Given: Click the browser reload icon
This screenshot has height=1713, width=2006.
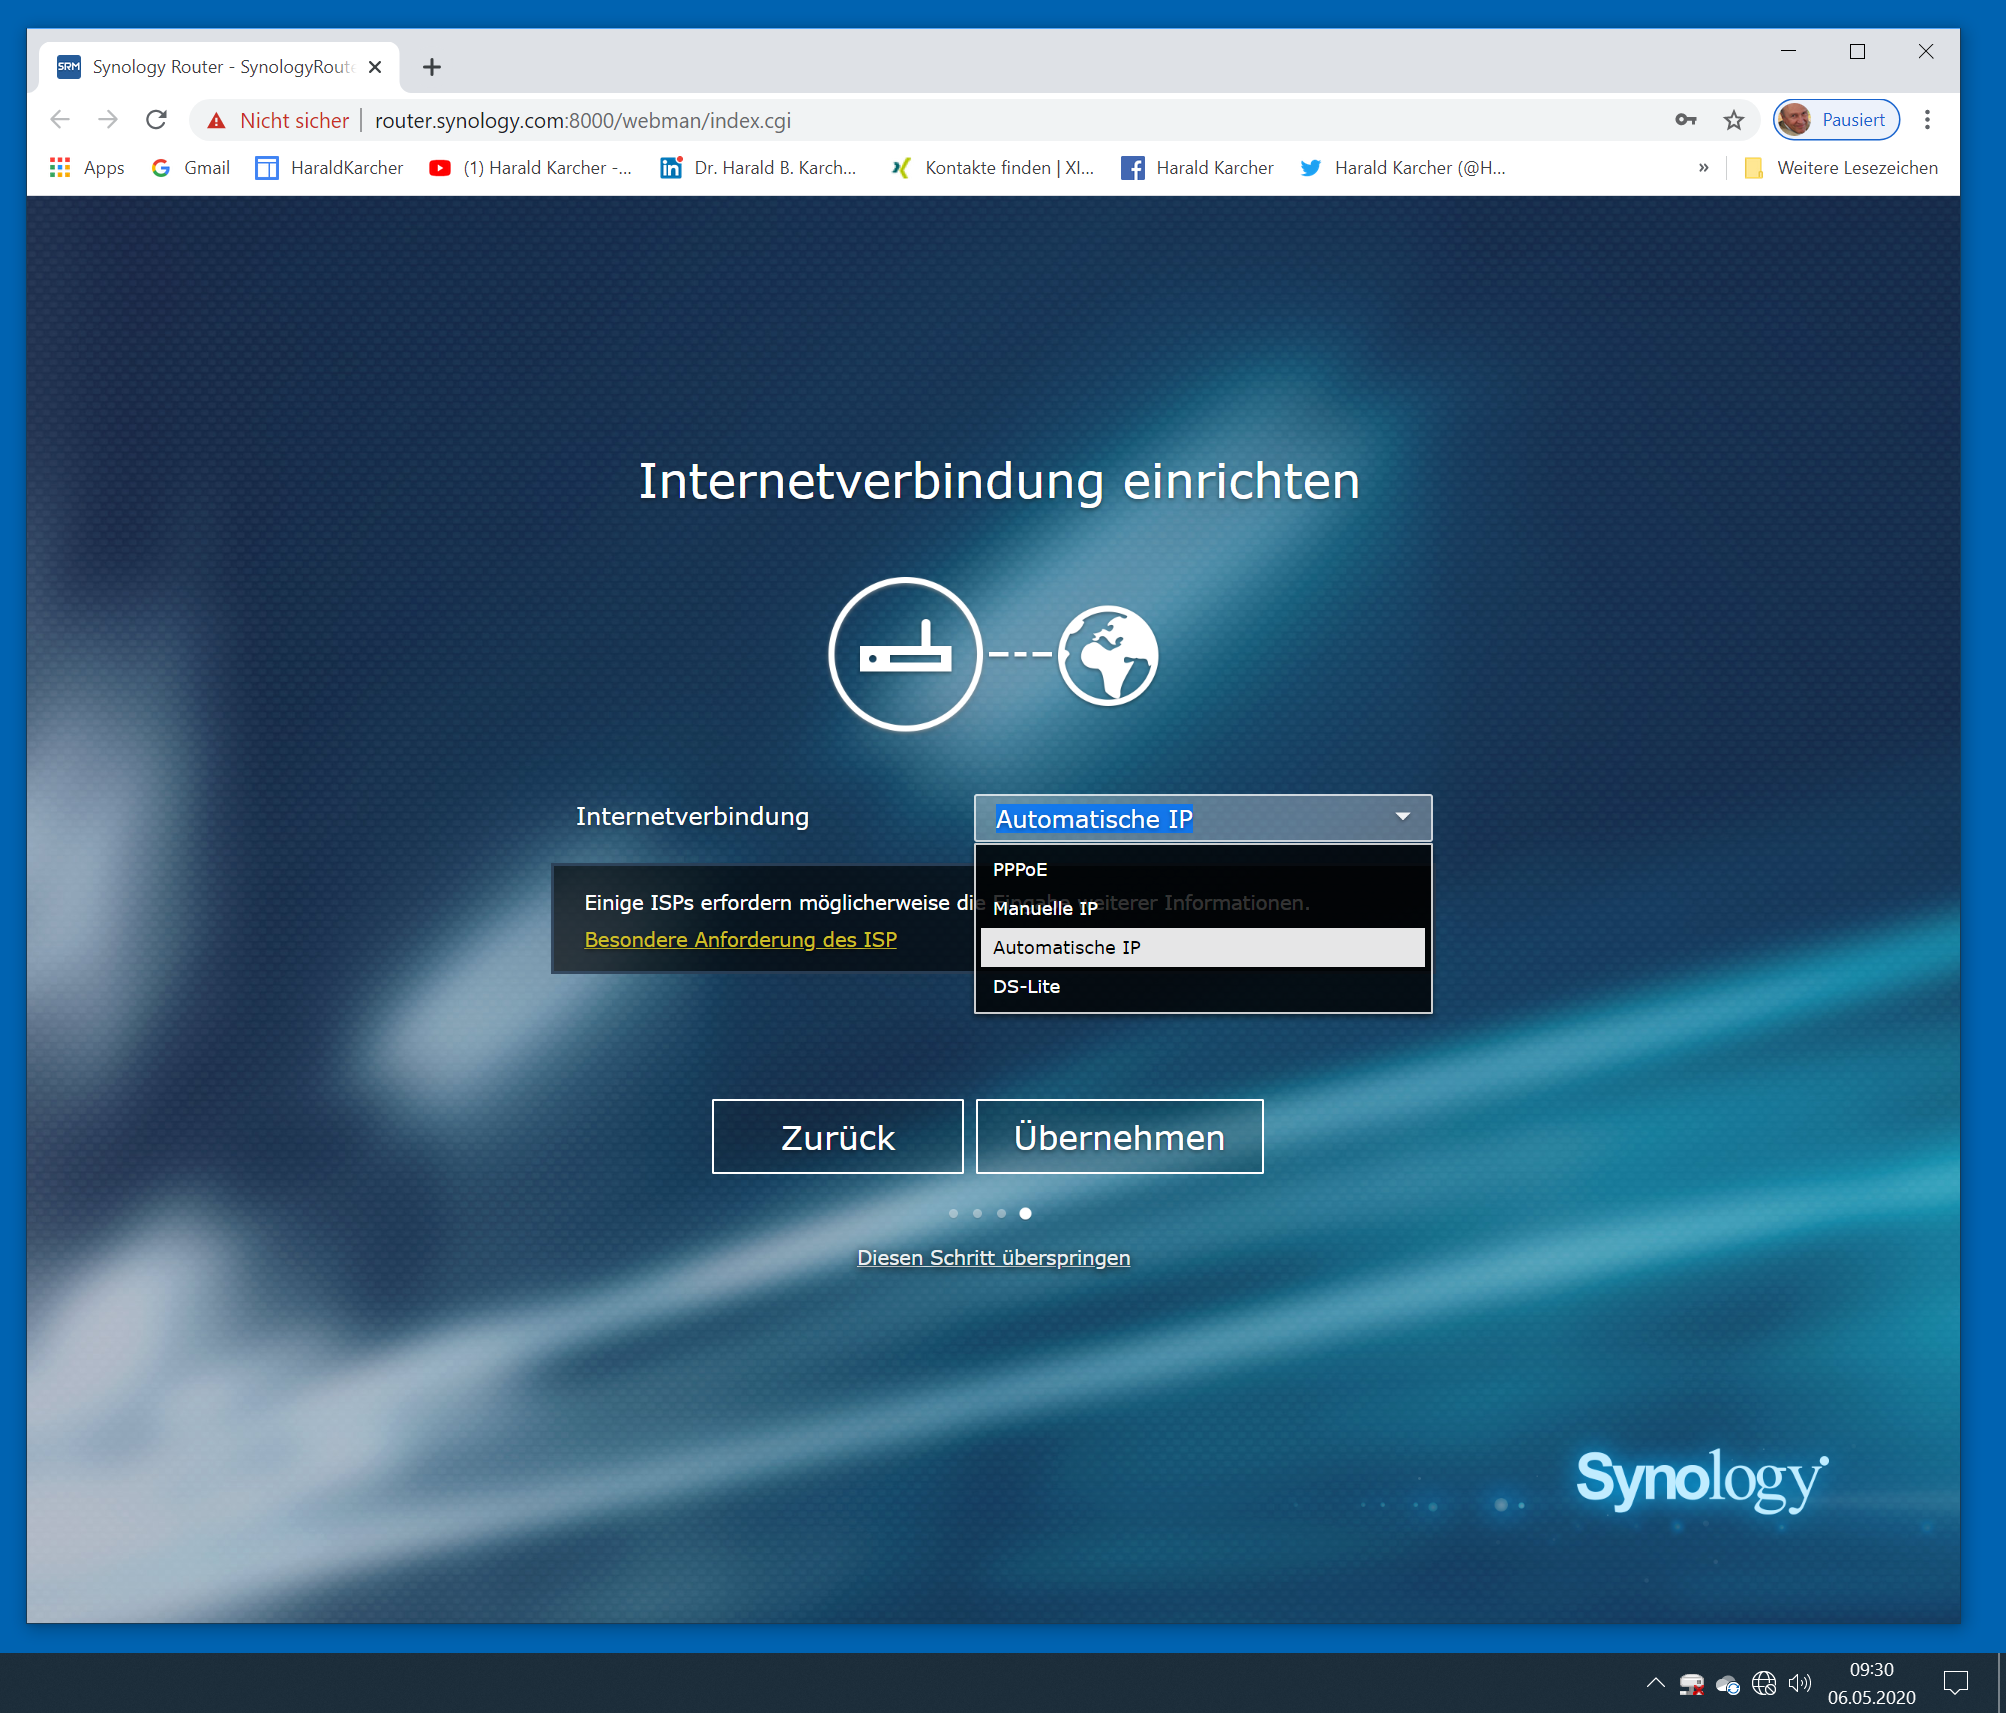Looking at the screenshot, I should pyautogui.click(x=156, y=120).
